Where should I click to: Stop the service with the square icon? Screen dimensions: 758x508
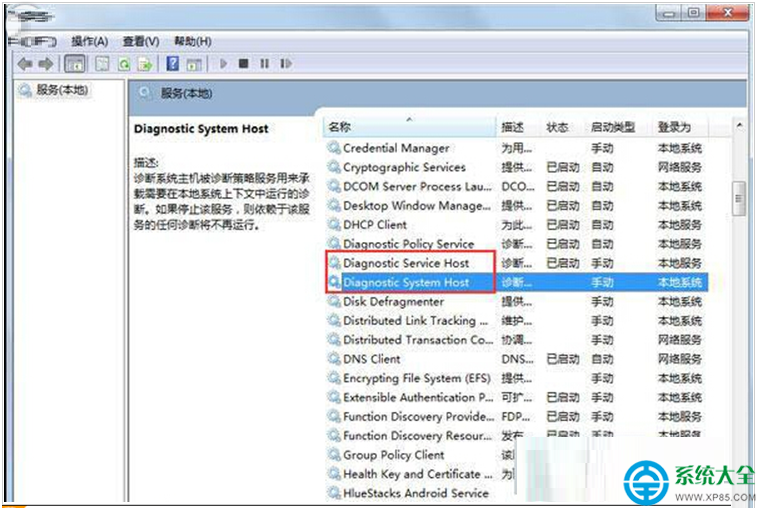pos(244,63)
